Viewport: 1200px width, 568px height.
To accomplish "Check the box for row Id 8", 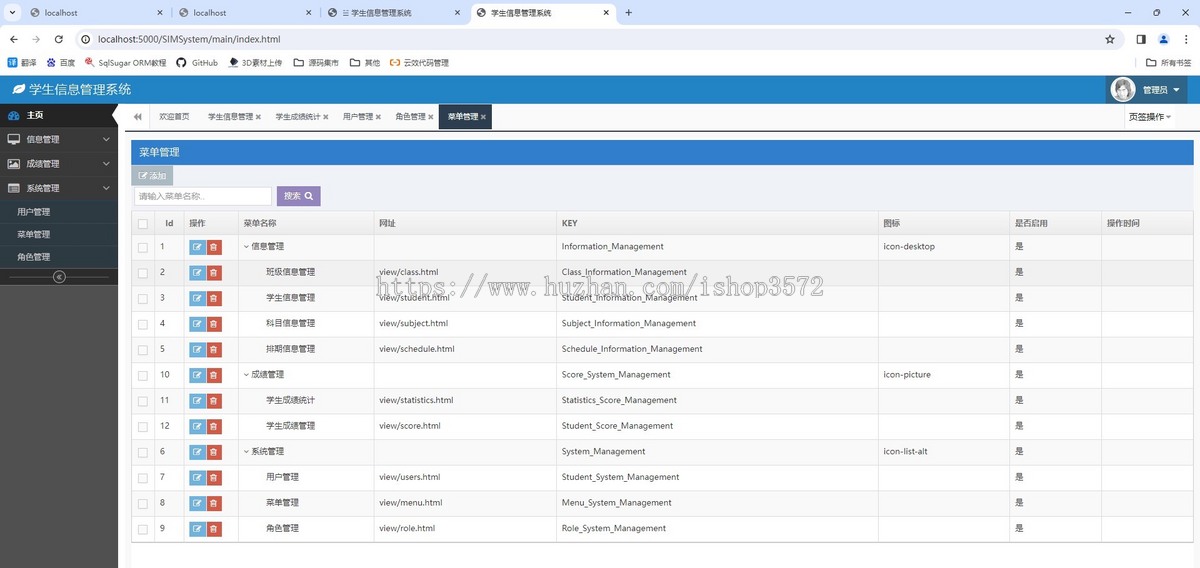I will pos(143,503).
